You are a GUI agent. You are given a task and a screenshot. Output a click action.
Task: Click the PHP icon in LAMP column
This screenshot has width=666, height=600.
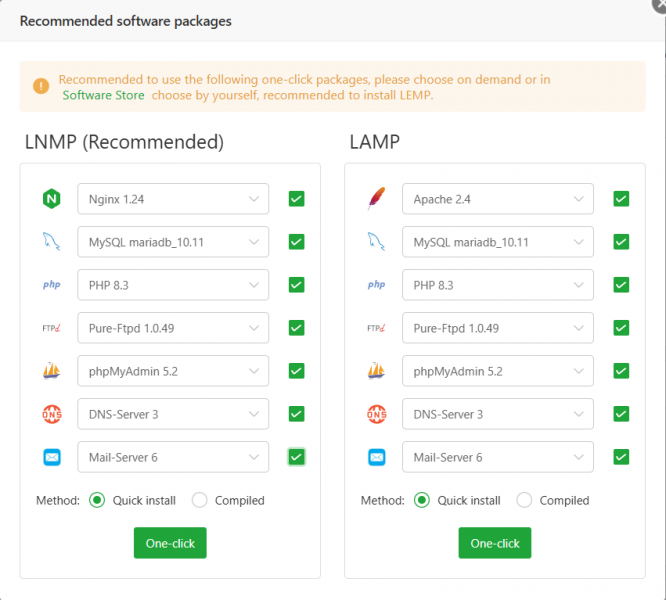coord(377,285)
